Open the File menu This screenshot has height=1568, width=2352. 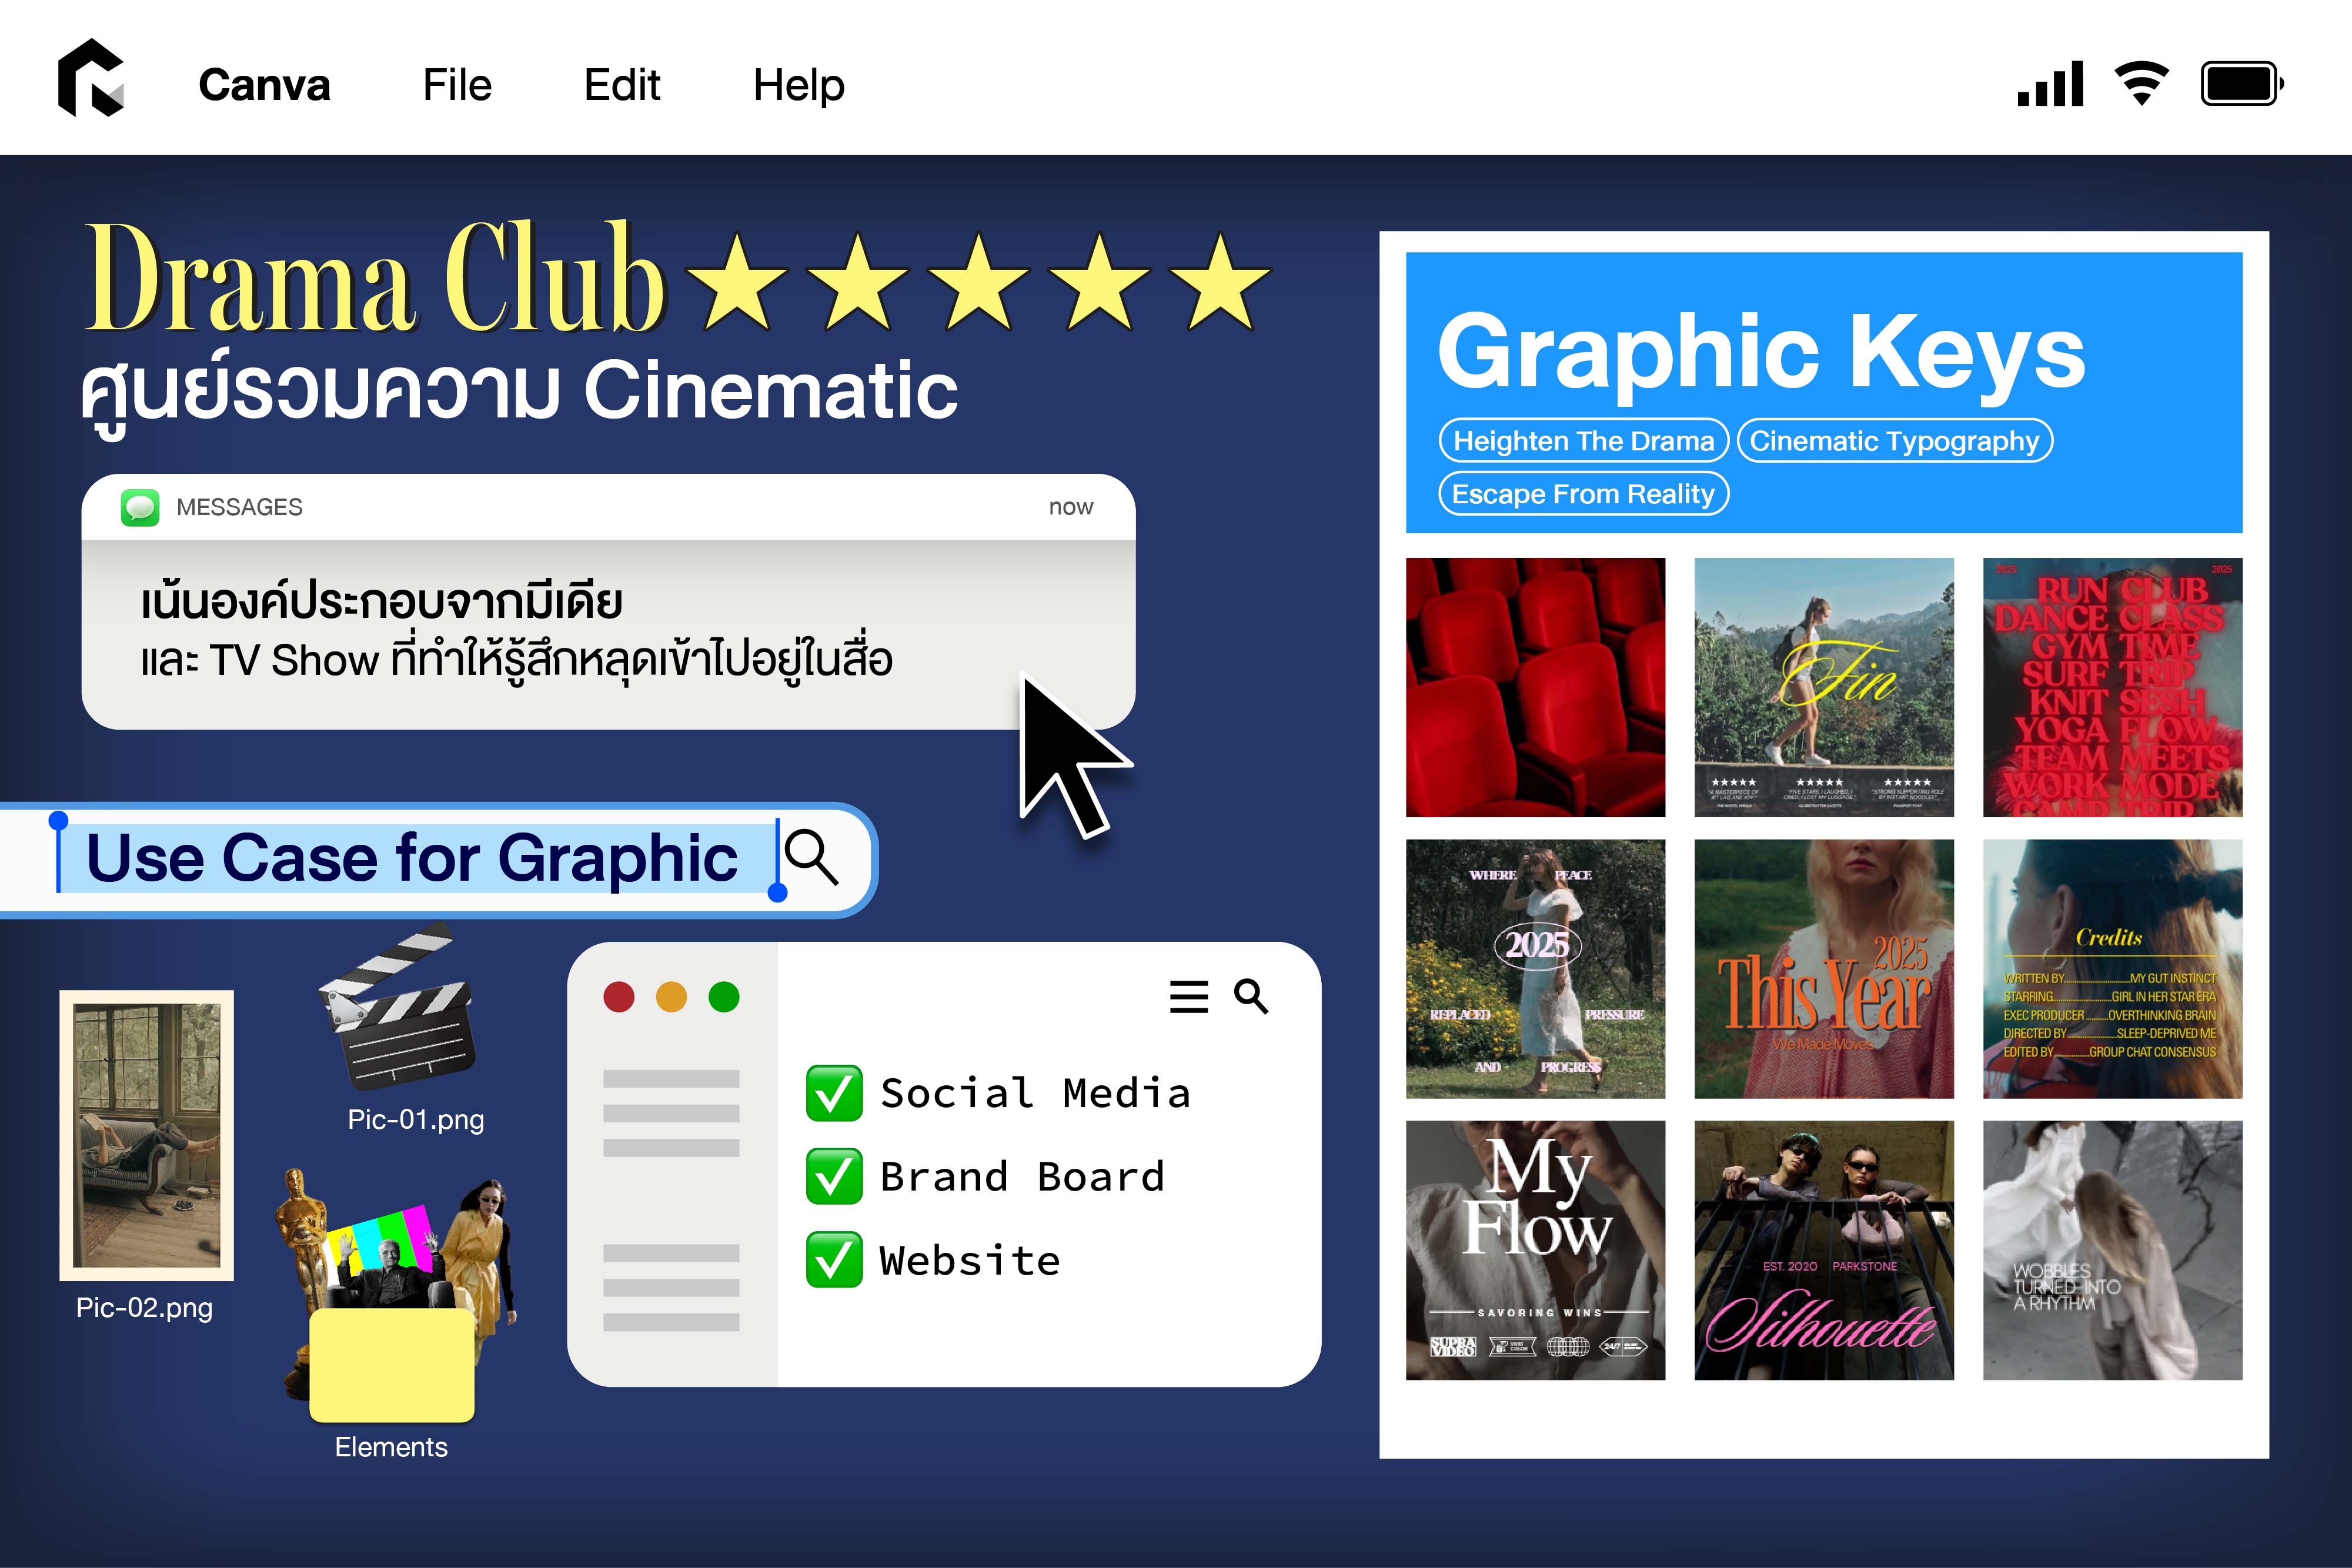[457, 85]
